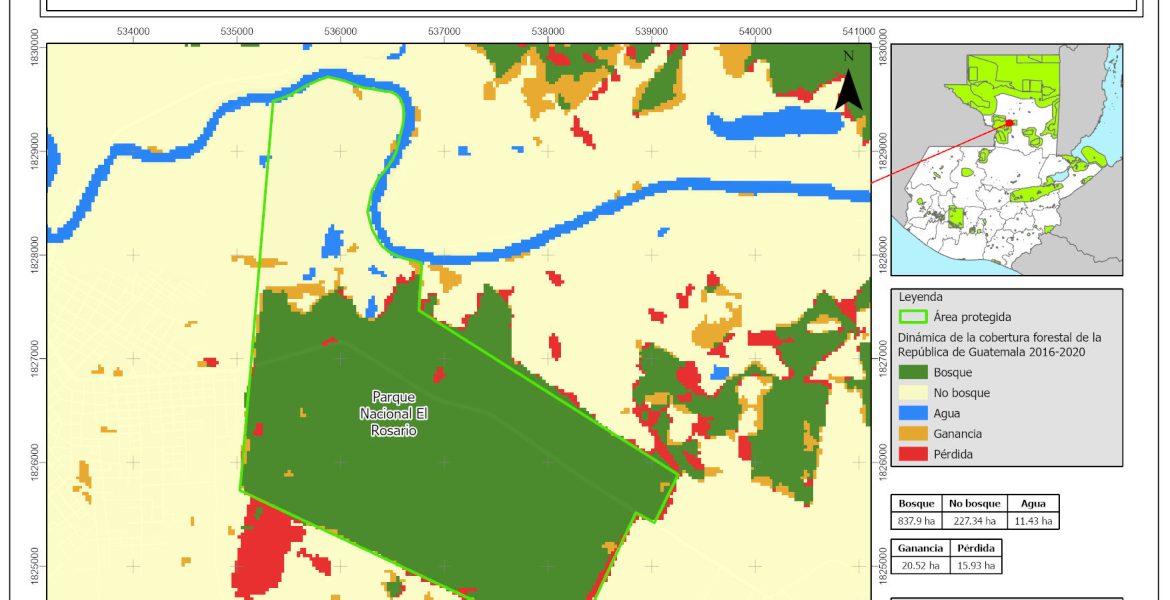Select the blue Agua legend swatch

[x=913, y=413]
